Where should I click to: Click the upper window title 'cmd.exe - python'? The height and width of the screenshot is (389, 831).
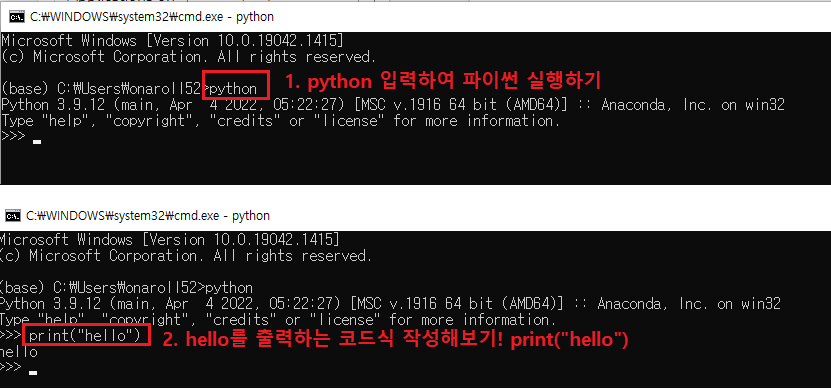(x=152, y=16)
